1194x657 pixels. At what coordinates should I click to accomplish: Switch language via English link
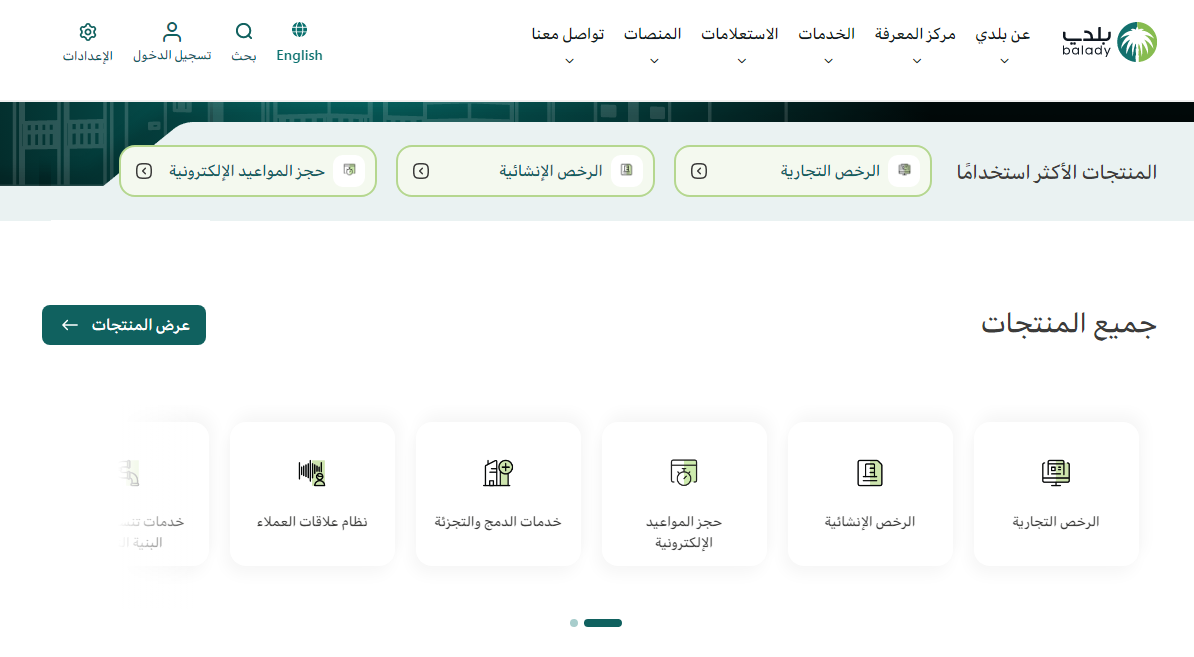click(299, 56)
